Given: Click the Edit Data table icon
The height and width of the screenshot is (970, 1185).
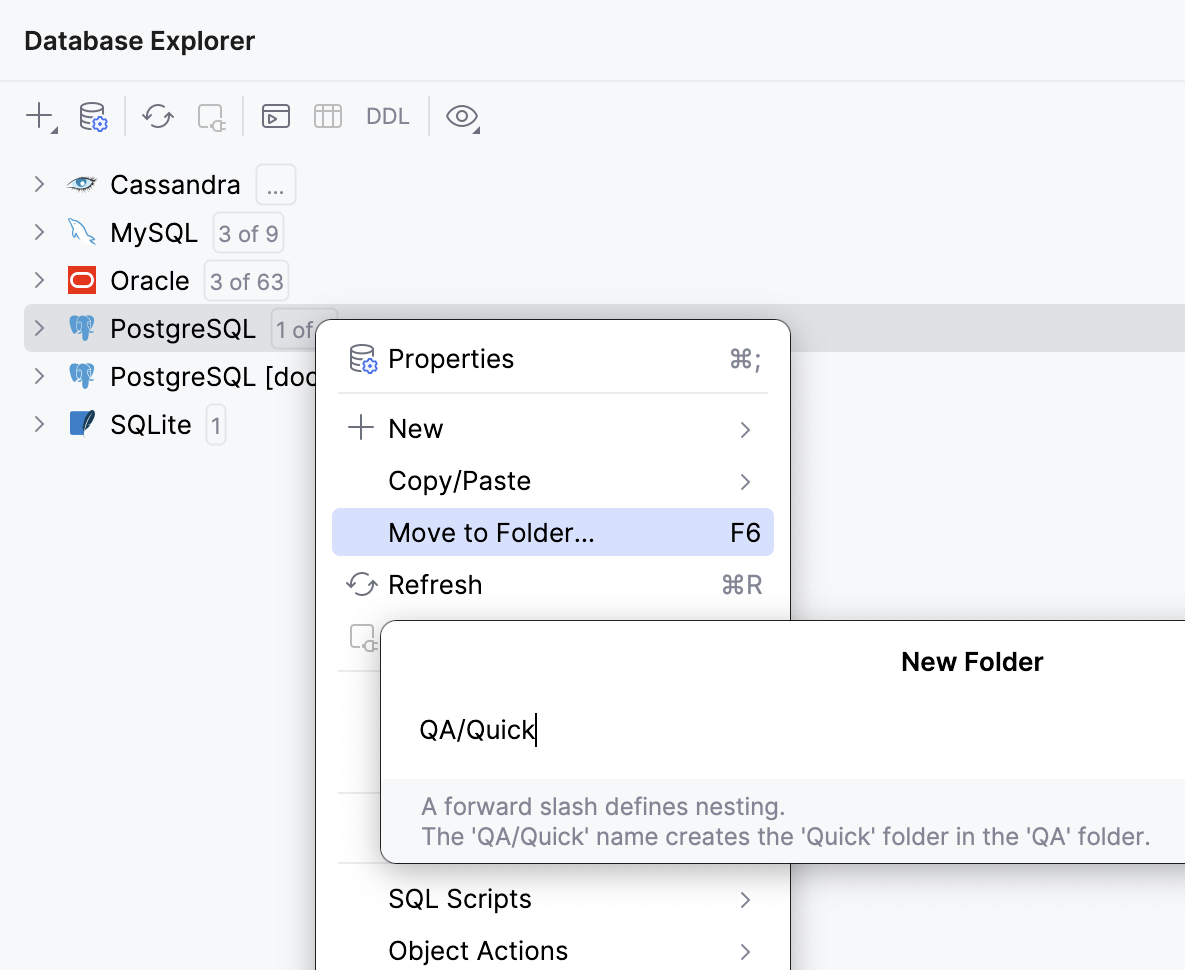Looking at the screenshot, I should point(328,116).
